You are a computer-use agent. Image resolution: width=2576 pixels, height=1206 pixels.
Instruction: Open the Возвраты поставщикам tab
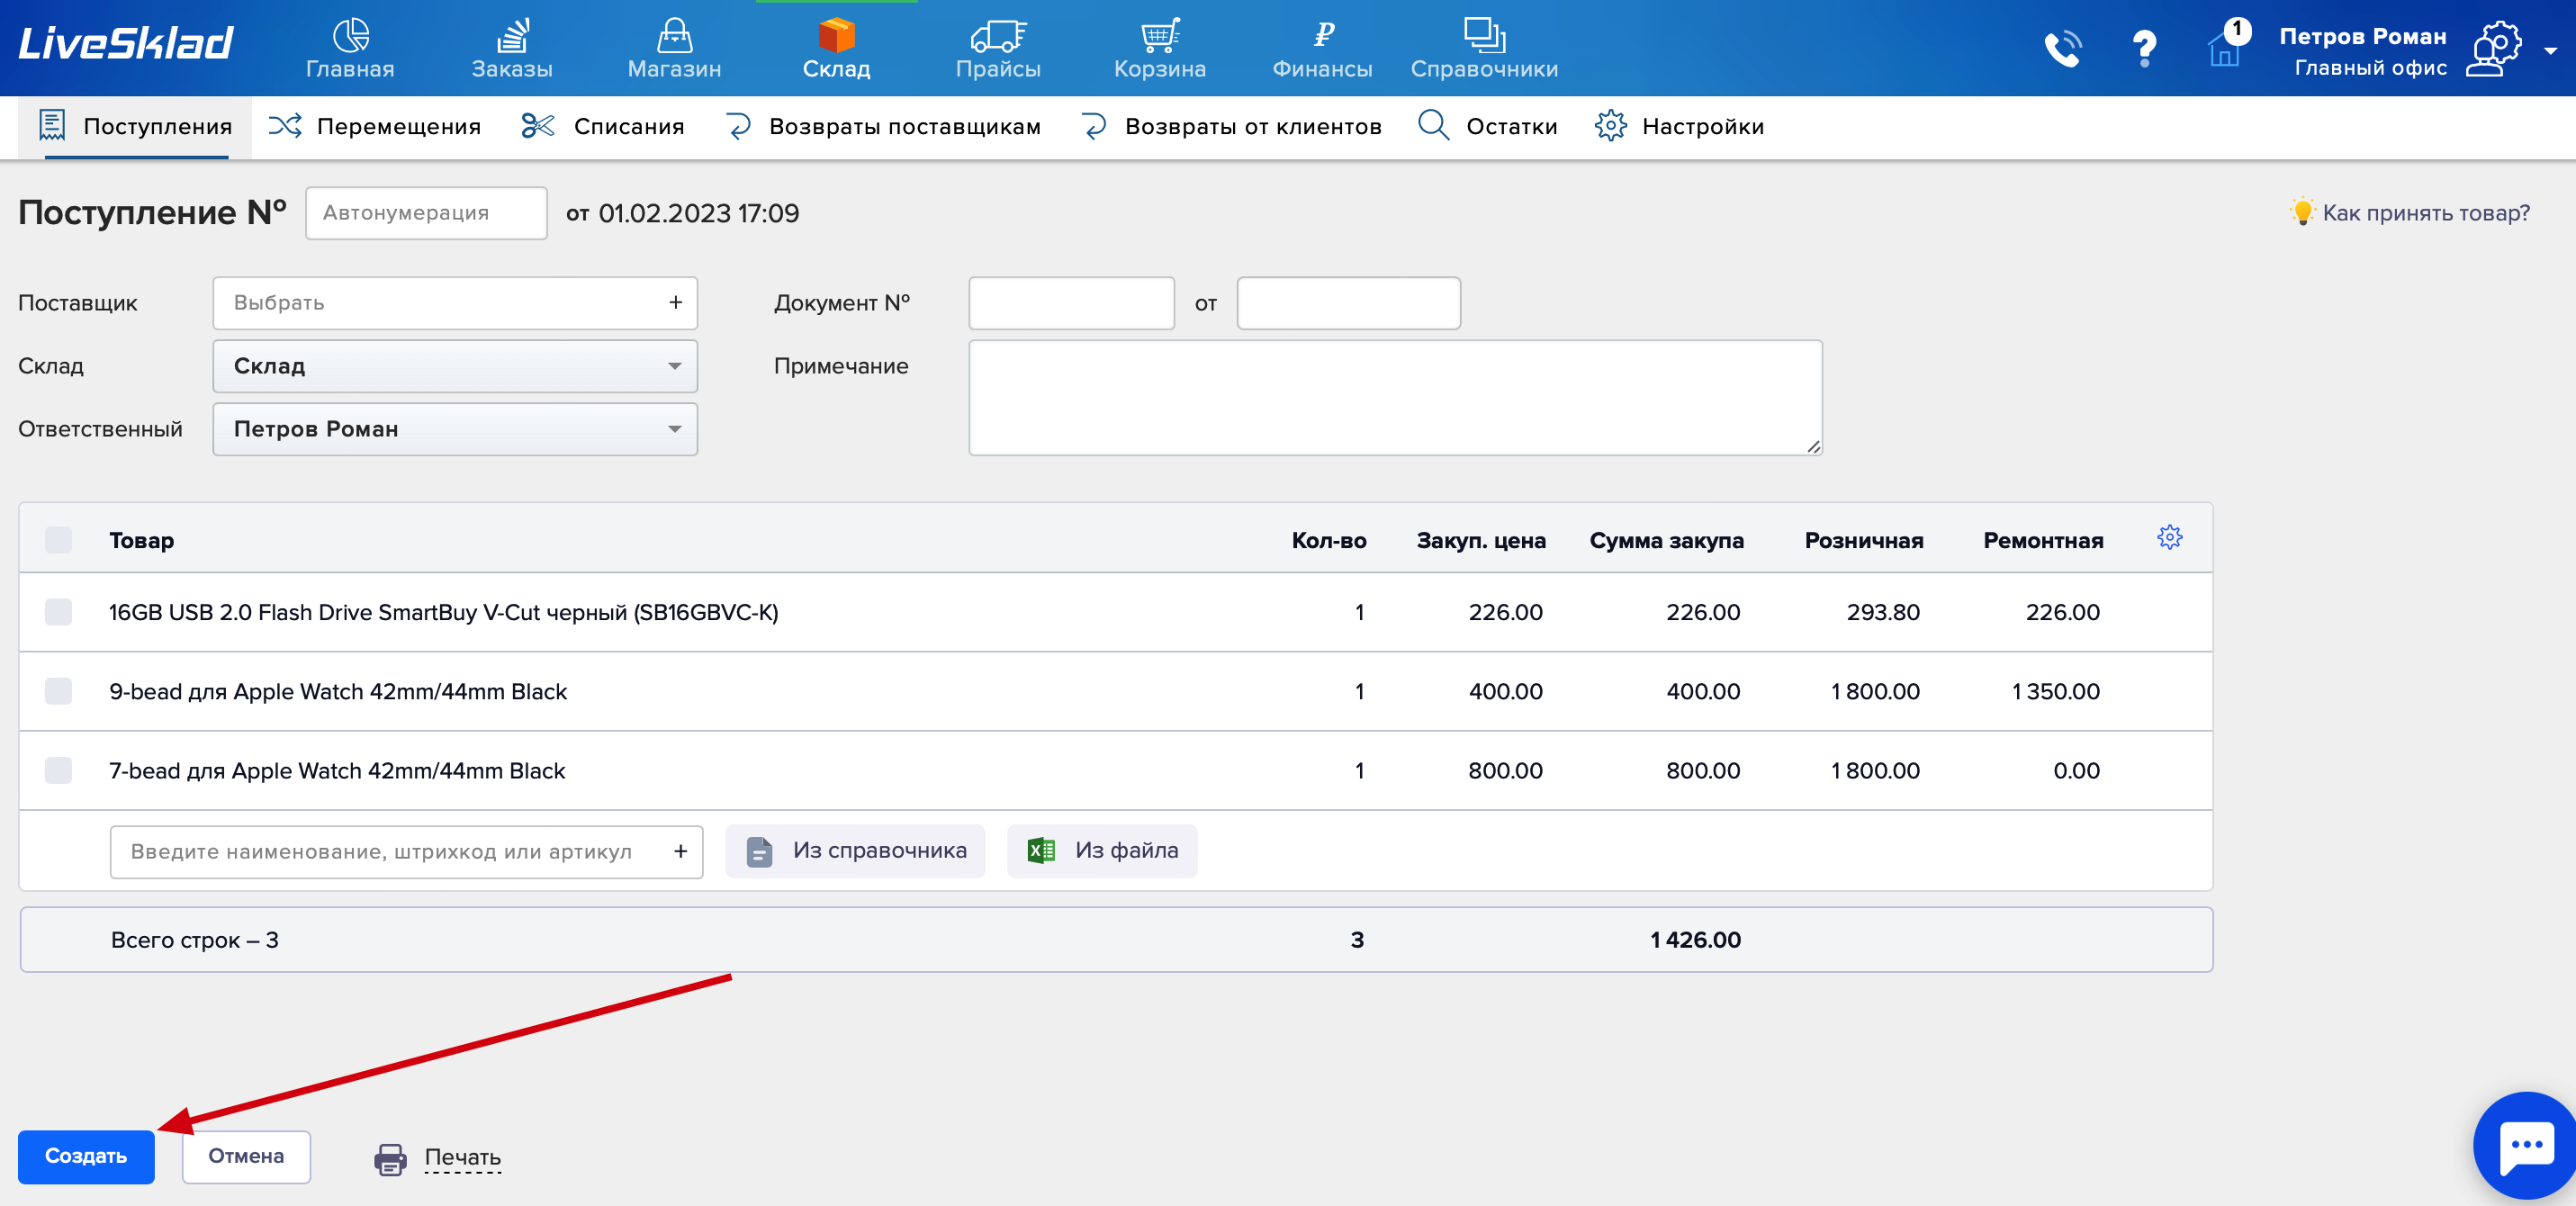click(x=883, y=126)
